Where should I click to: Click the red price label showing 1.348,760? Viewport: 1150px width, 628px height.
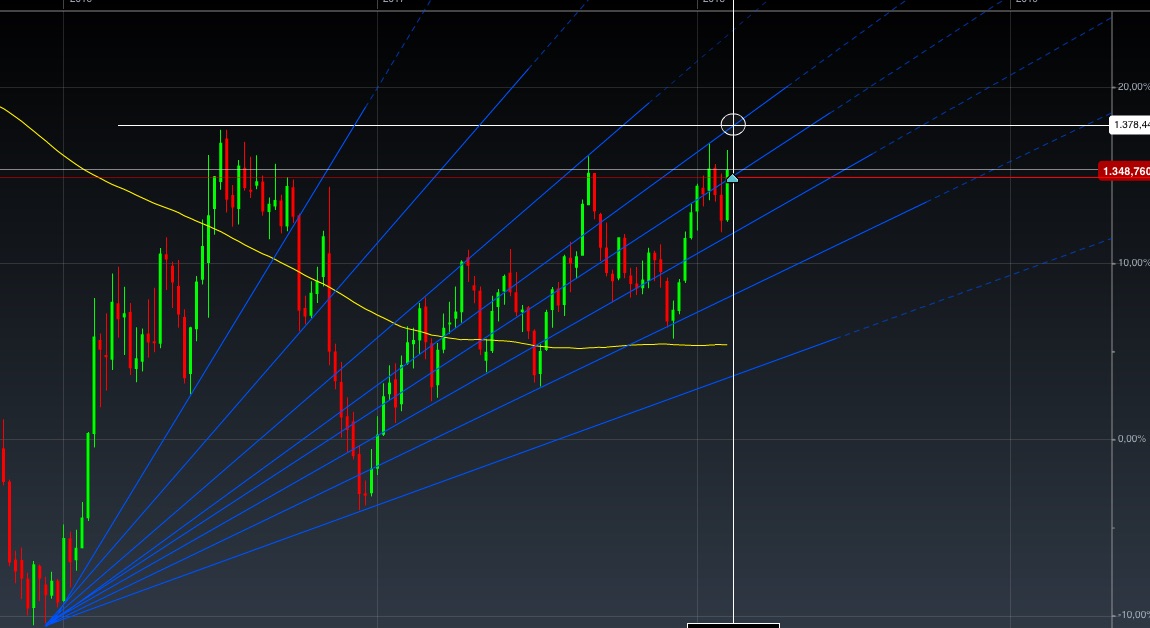pyautogui.click(x=1123, y=171)
